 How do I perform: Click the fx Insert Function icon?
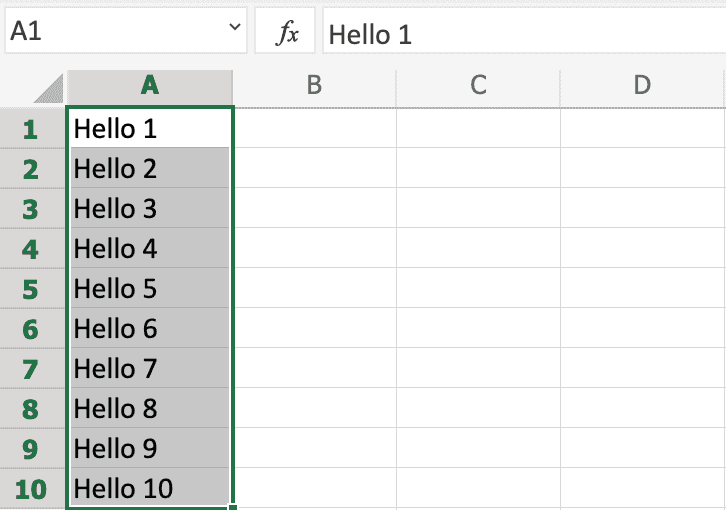pyautogui.click(x=287, y=34)
